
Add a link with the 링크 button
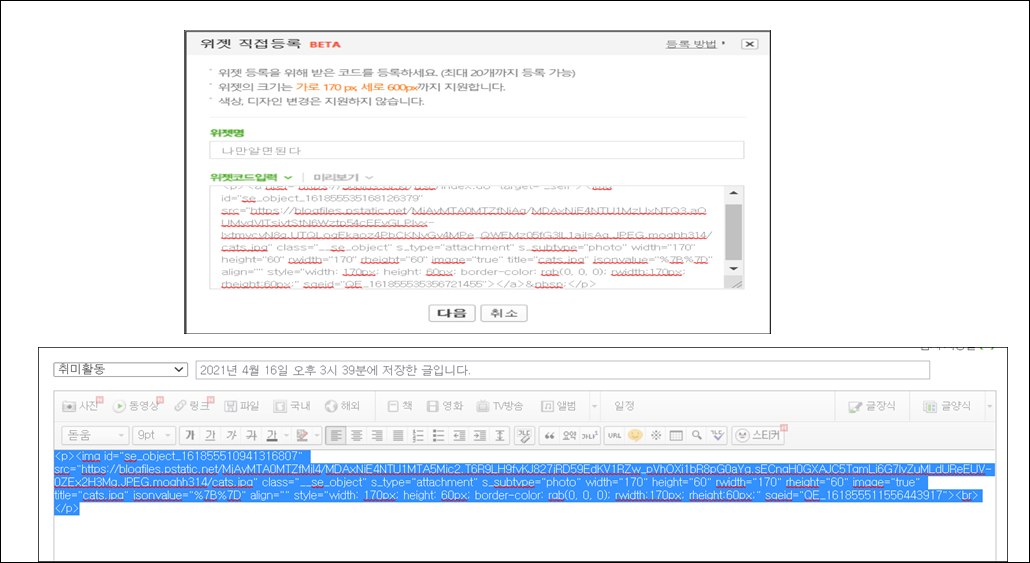click(x=194, y=406)
